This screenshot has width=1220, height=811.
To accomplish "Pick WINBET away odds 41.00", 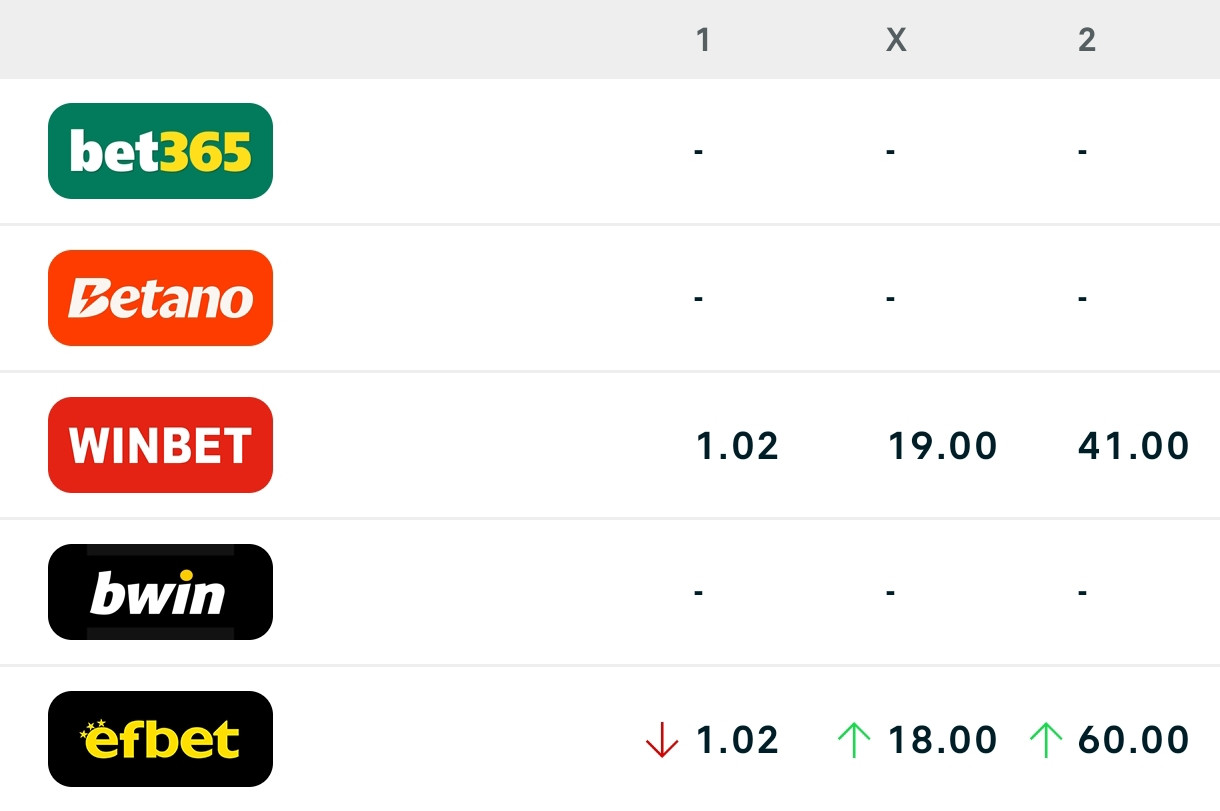I will pyautogui.click(x=1133, y=446).
